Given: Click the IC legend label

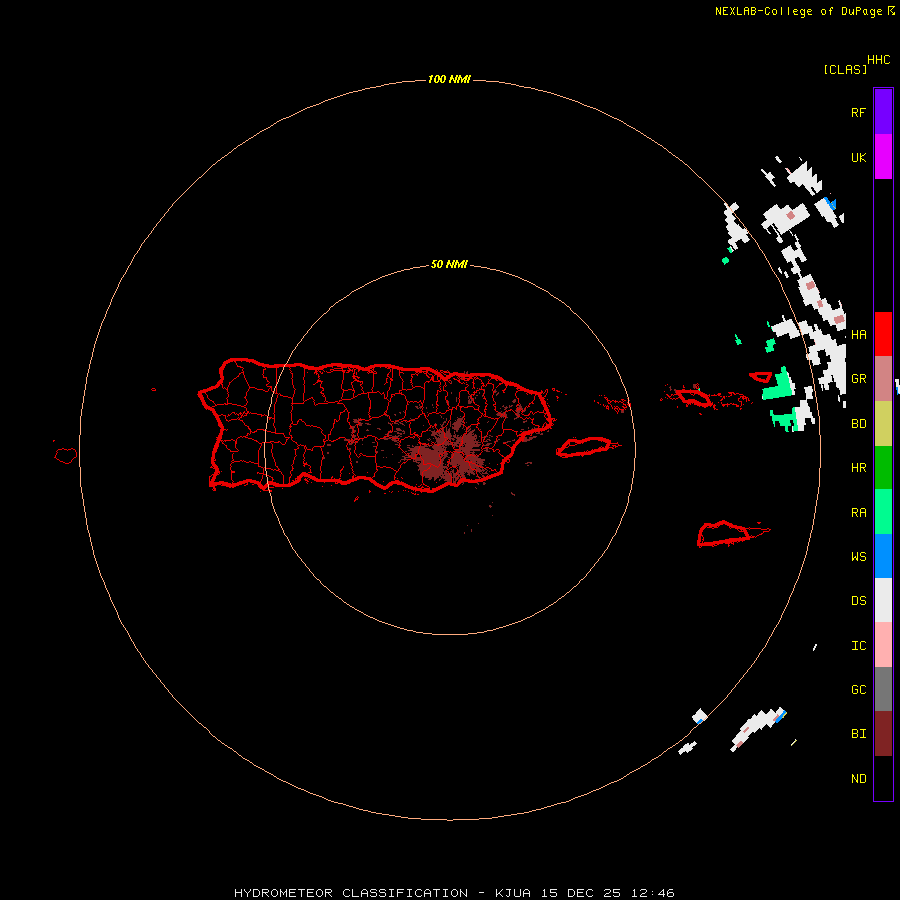Looking at the screenshot, I should (x=858, y=645).
